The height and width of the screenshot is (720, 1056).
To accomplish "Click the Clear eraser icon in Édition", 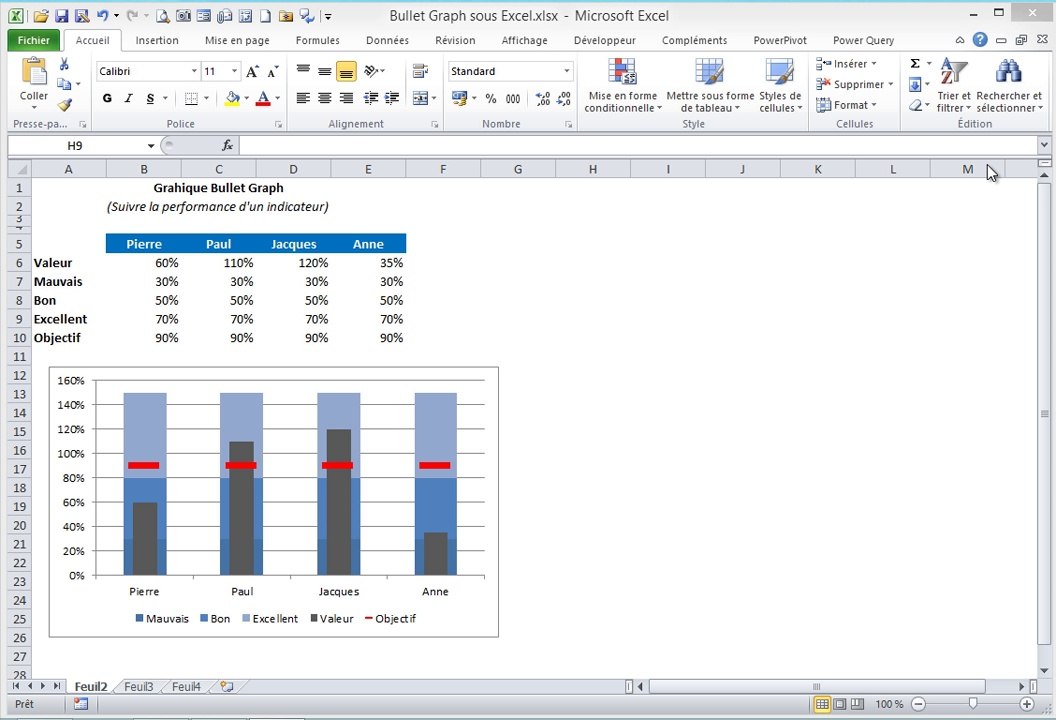I will (915, 105).
